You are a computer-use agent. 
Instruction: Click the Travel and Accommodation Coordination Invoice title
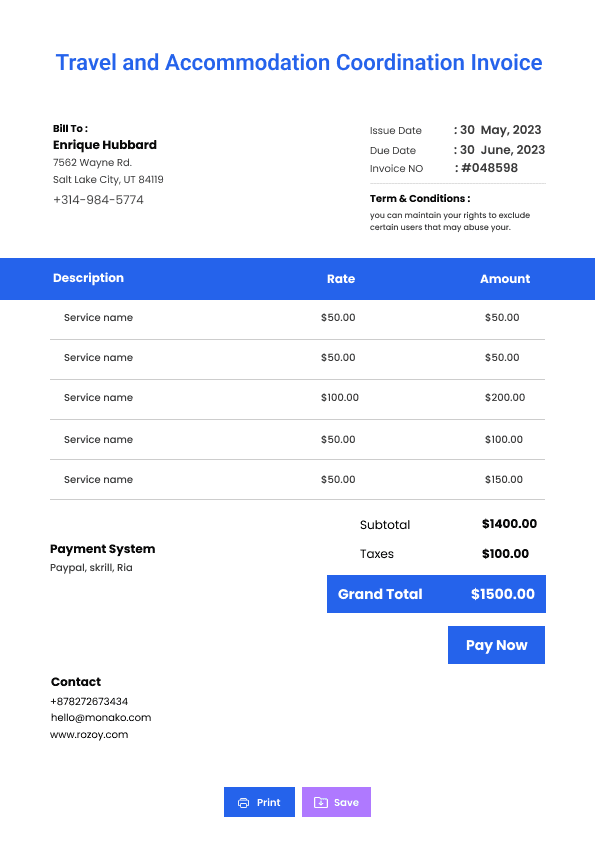299,62
